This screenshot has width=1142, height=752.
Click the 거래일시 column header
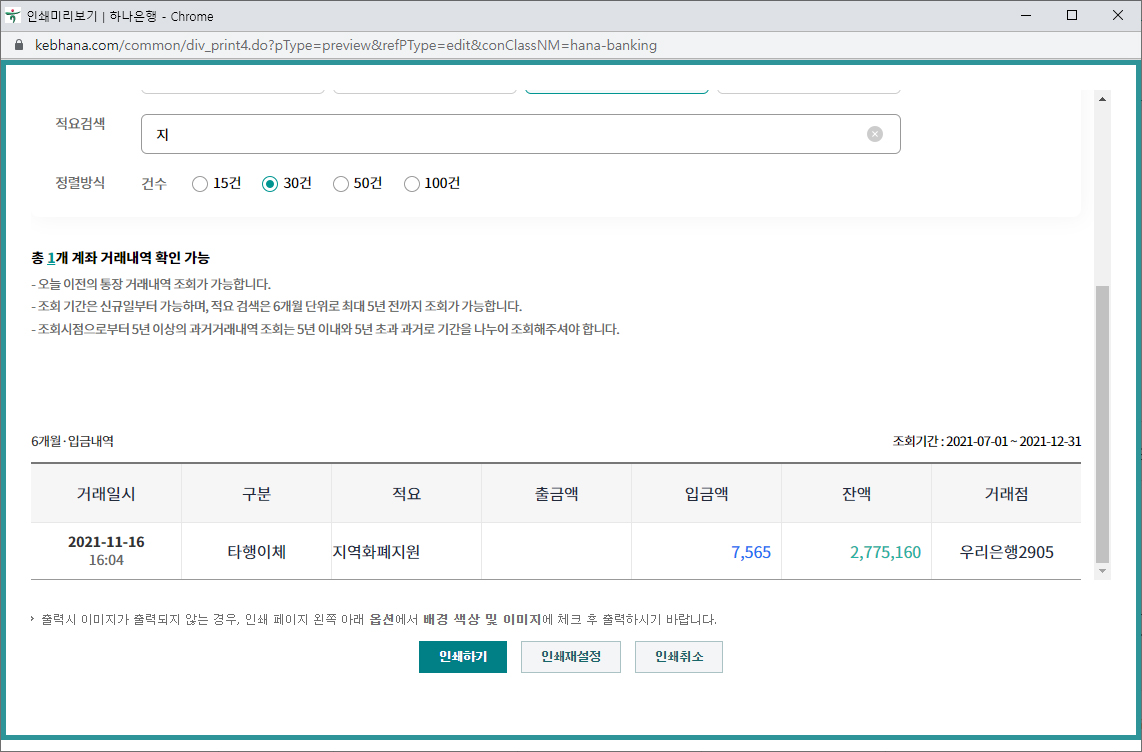pos(106,494)
